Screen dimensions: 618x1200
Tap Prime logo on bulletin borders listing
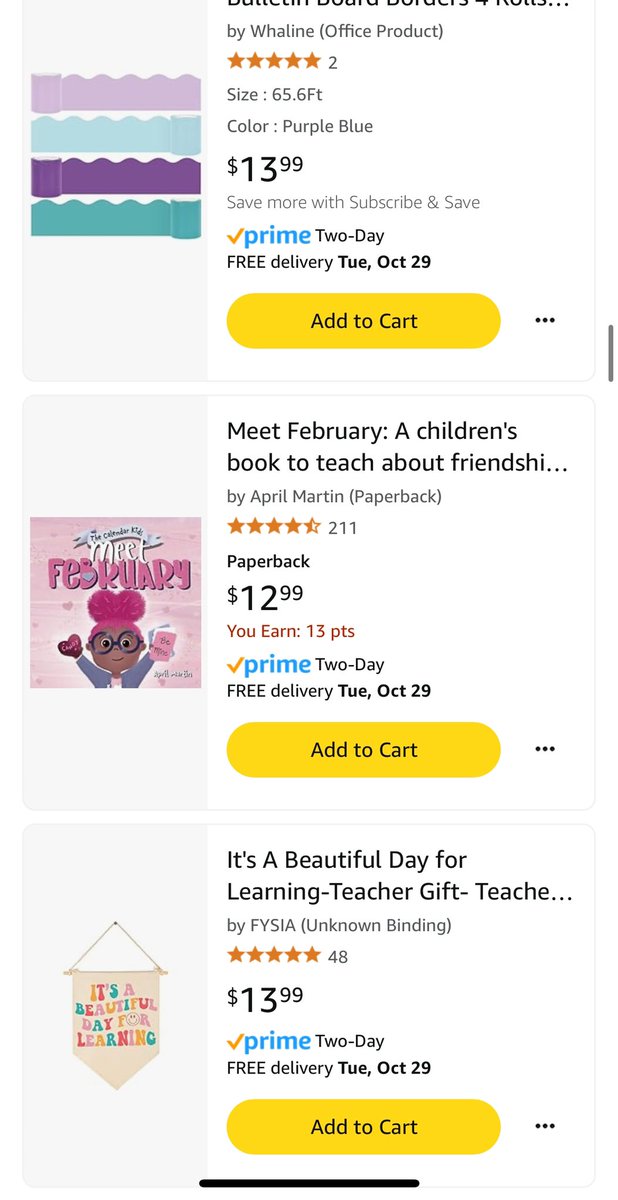(269, 237)
